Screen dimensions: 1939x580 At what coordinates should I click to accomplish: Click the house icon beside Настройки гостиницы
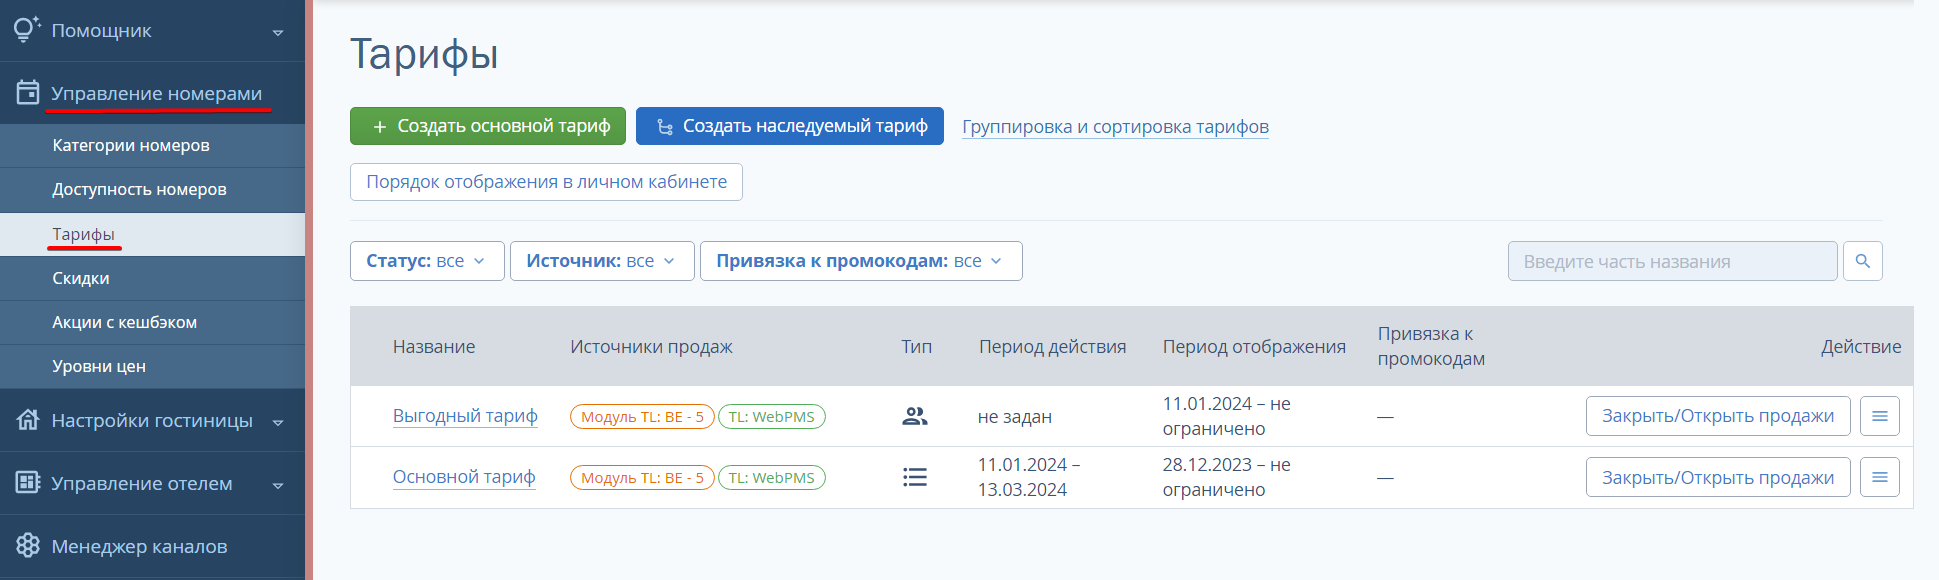[x=28, y=419]
